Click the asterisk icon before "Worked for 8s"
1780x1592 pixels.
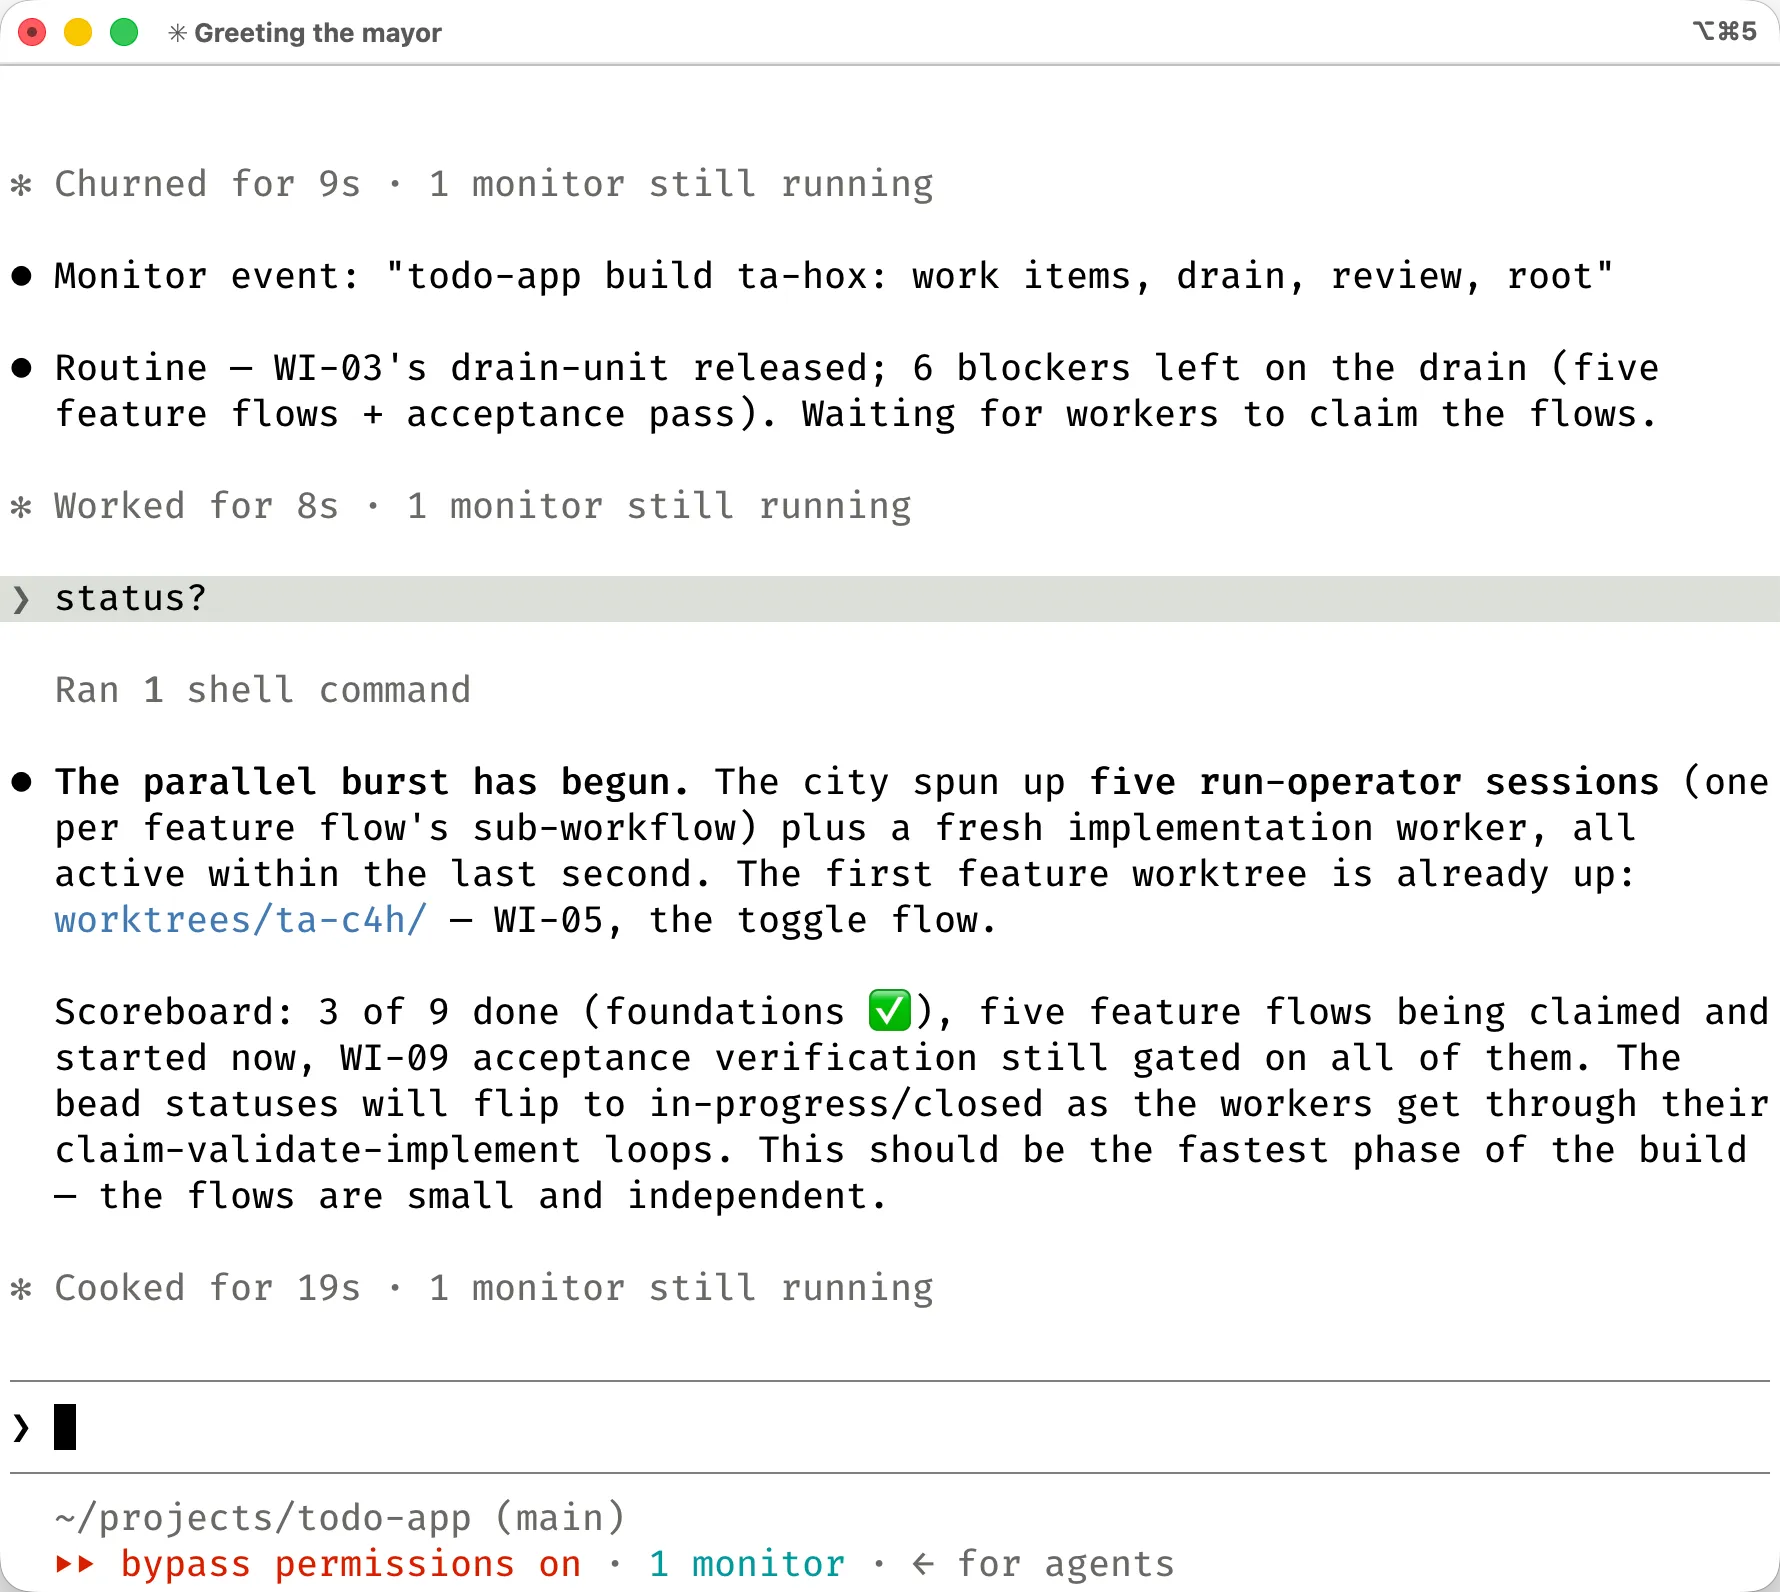pyautogui.click(x=21, y=507)
